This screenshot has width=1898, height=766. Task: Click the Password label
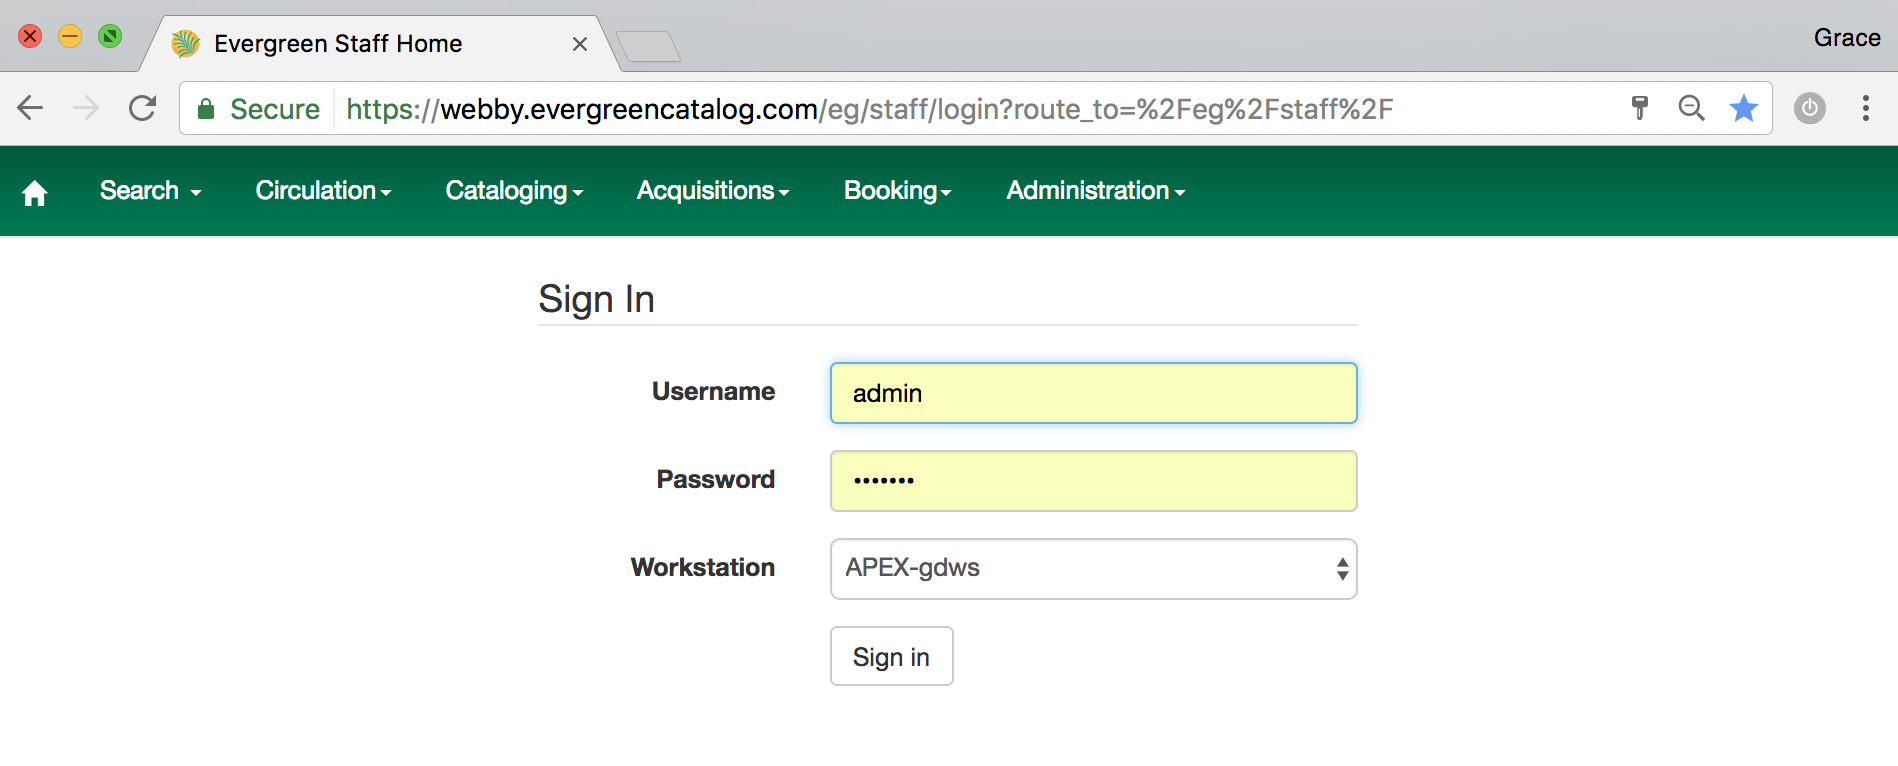715,480
